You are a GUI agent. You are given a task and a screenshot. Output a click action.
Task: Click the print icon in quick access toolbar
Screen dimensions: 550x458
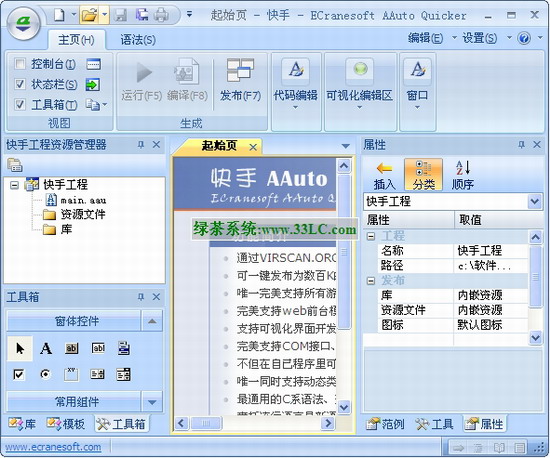coord(162,15)
